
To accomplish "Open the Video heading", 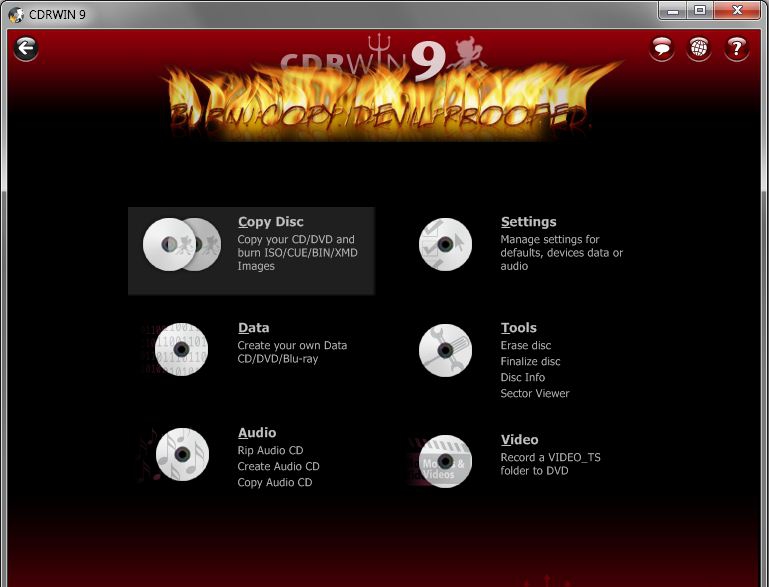I will (519, 439).
